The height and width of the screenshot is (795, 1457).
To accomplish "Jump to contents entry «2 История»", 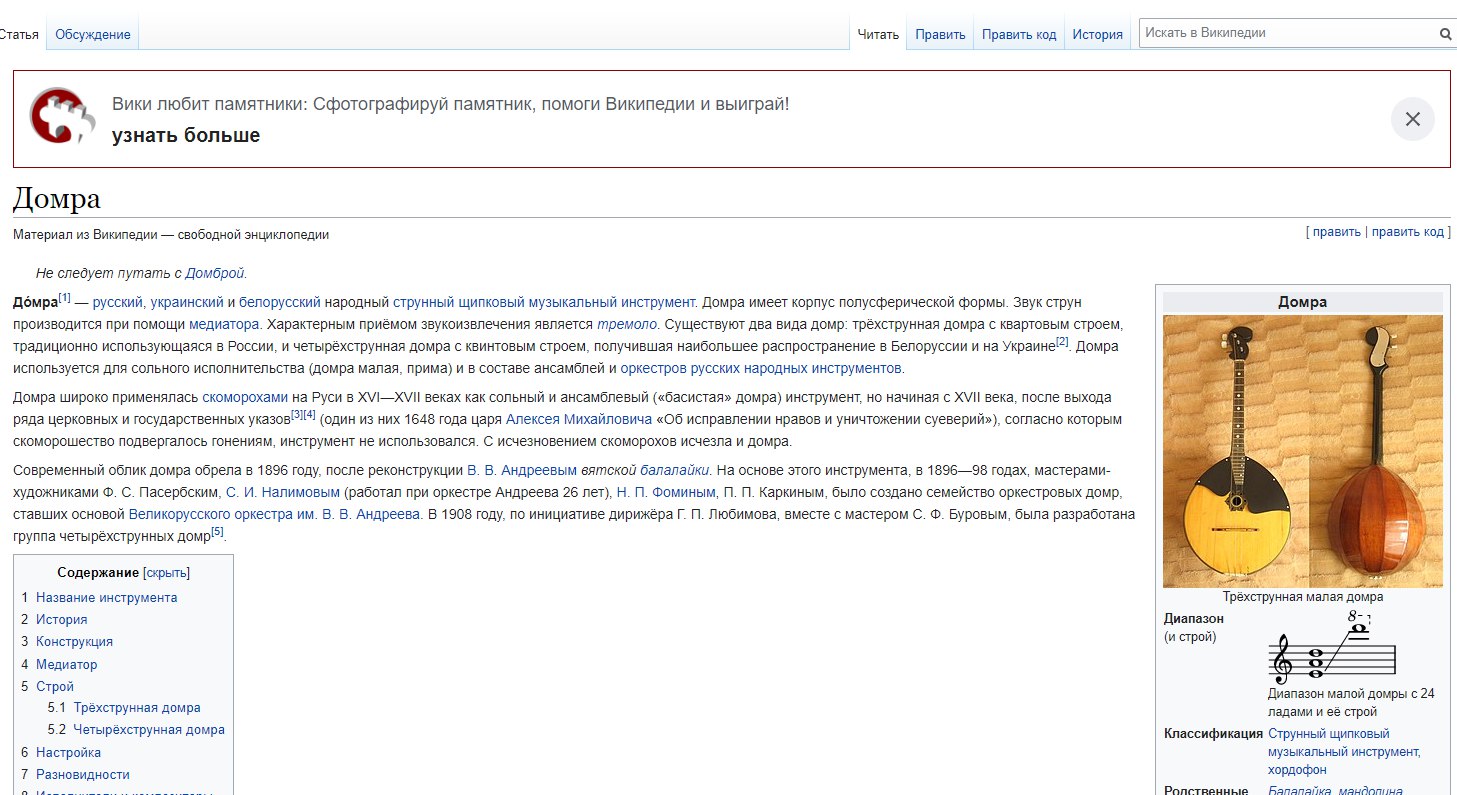I will coord(54,620).
